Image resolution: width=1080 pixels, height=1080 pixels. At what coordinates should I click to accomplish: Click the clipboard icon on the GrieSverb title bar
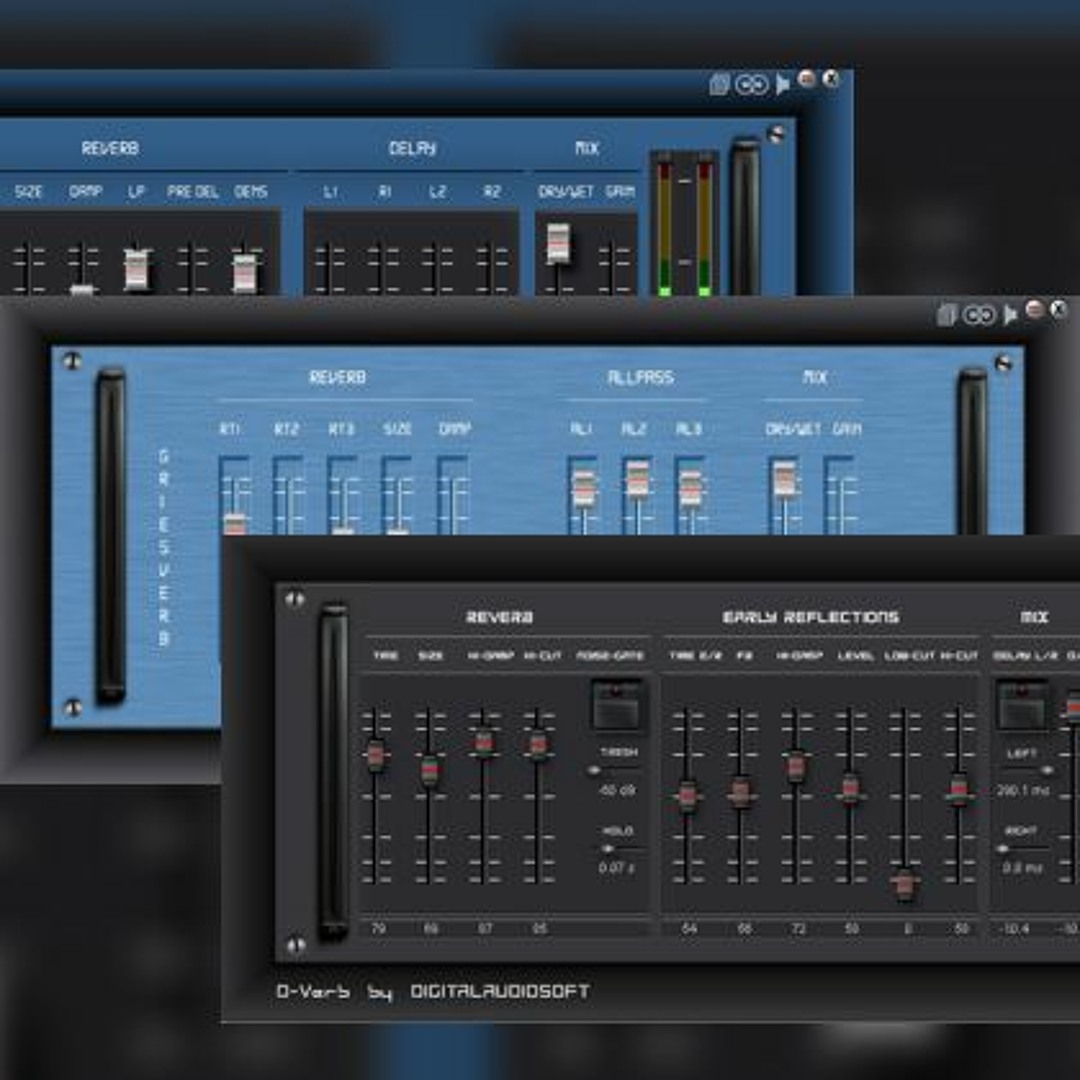pos(945,312)
